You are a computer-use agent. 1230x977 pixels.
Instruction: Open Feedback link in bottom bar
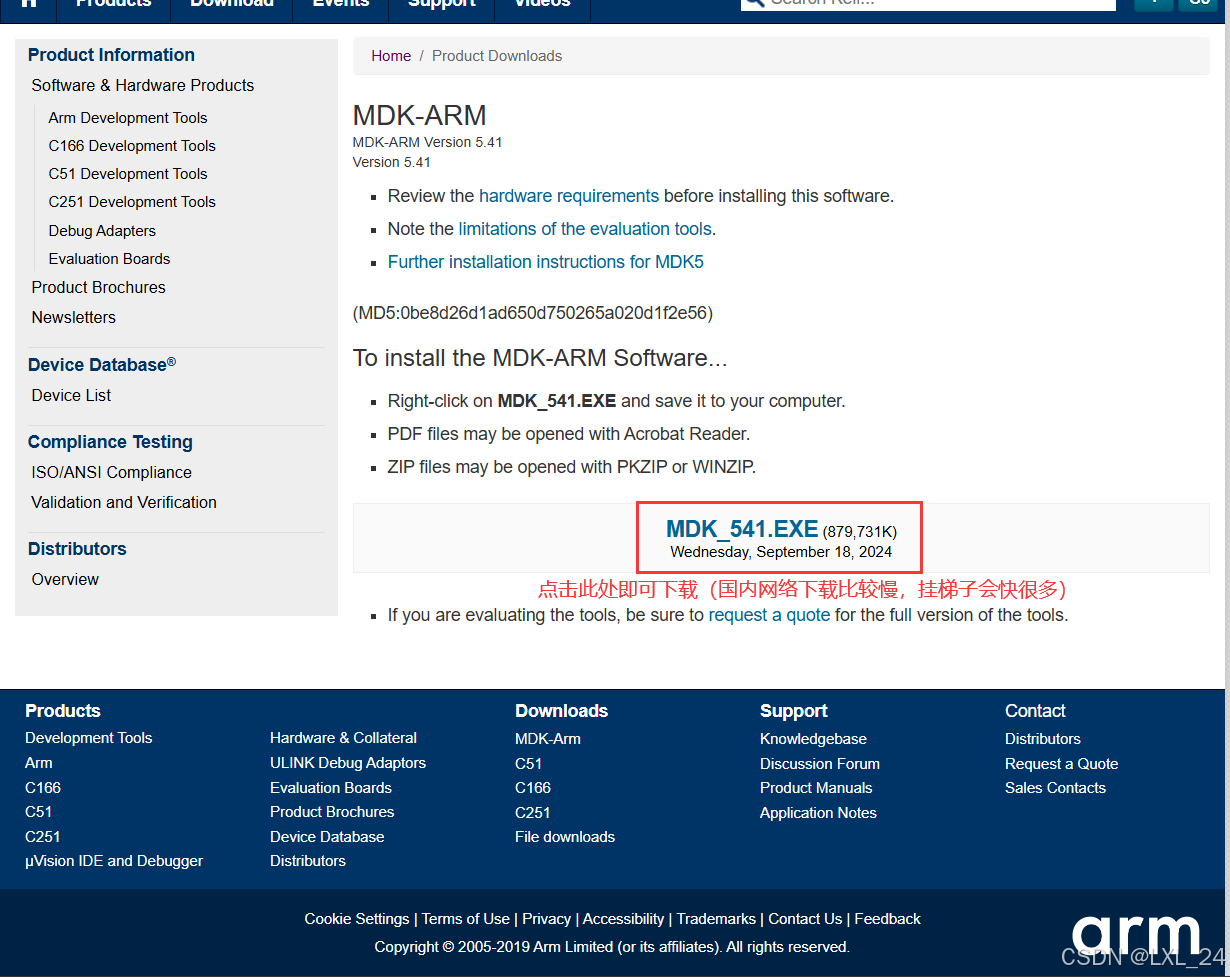[x=888, y=919]
